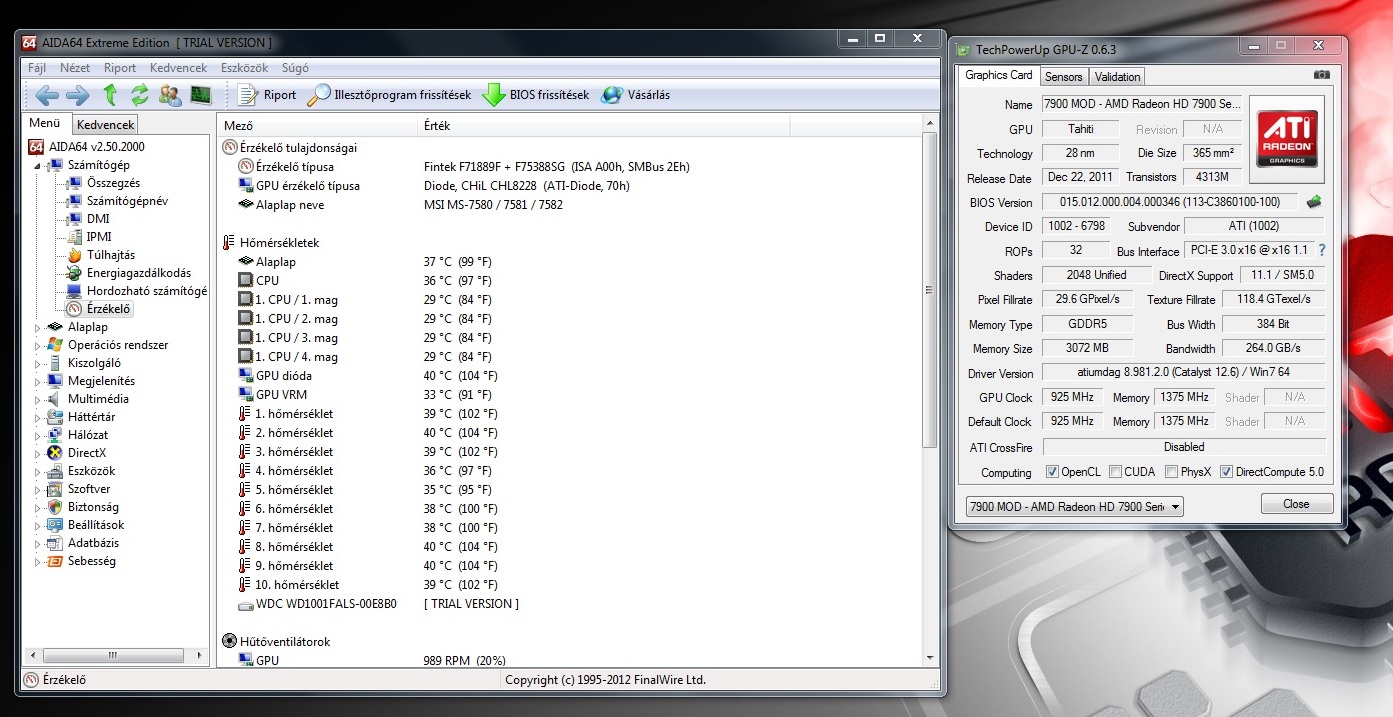Select the Érzékelő tree item

(x=108, y=309)
